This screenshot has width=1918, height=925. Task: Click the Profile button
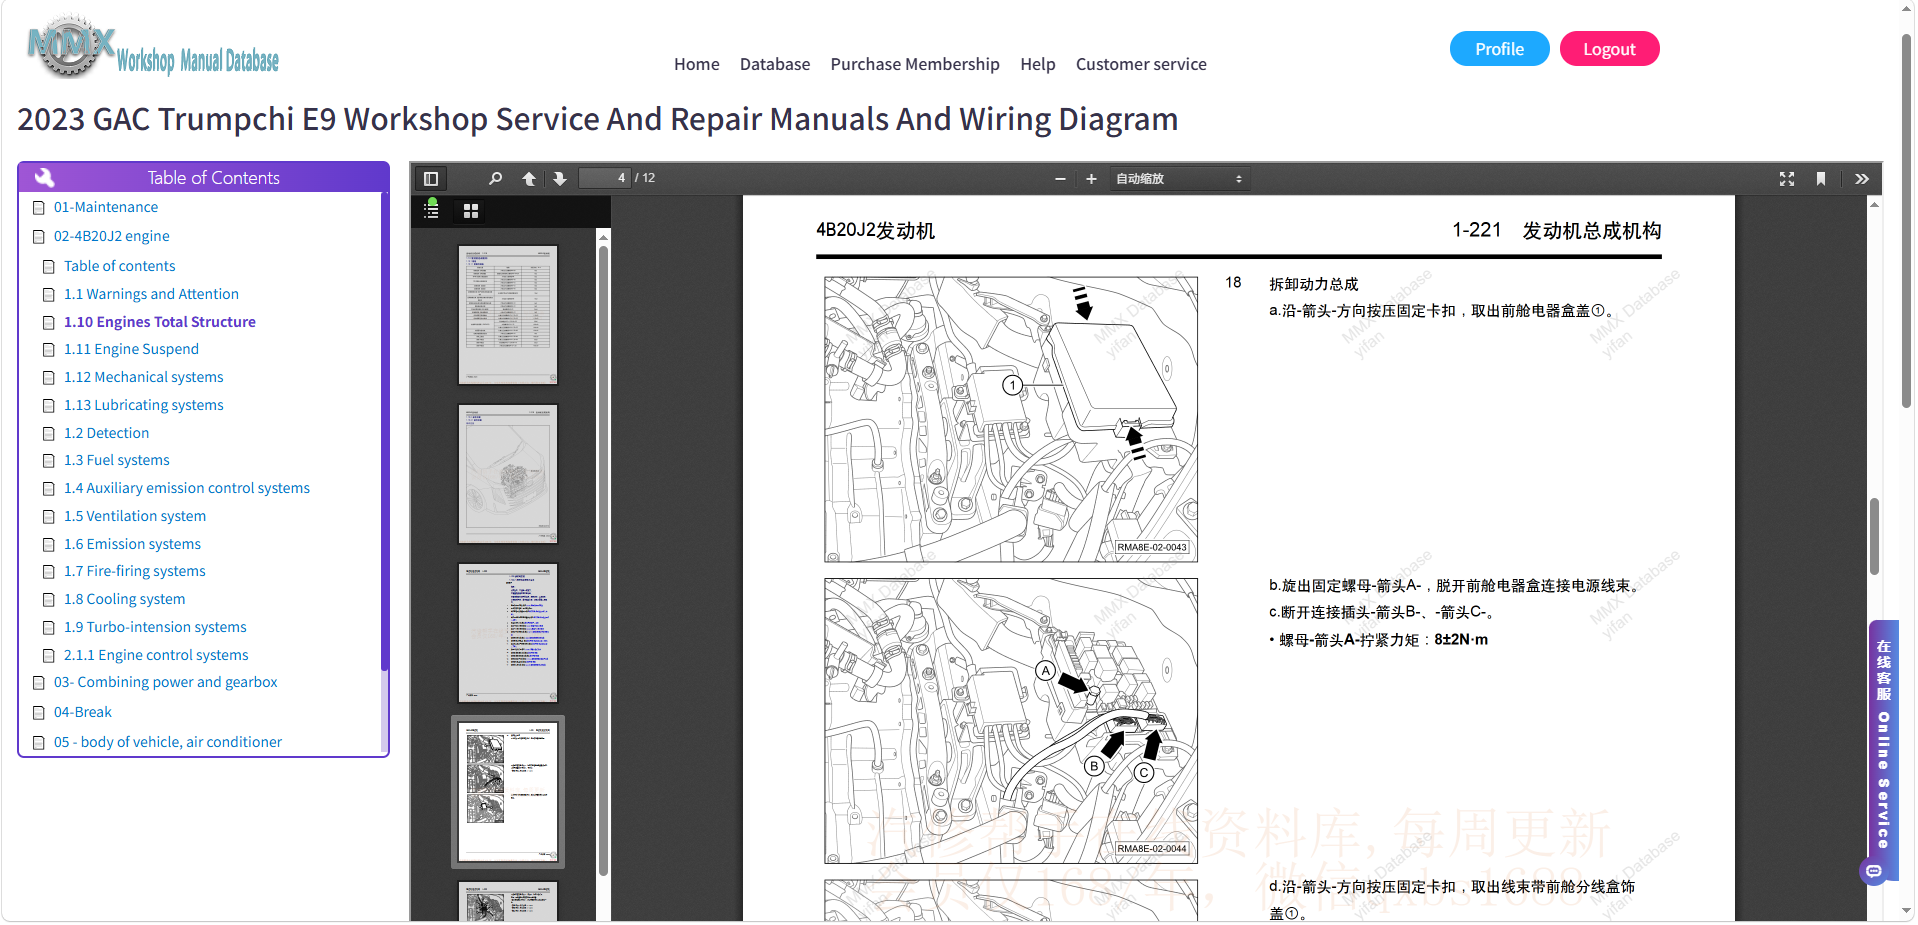pyautogui.click(x=1500, y=49)
